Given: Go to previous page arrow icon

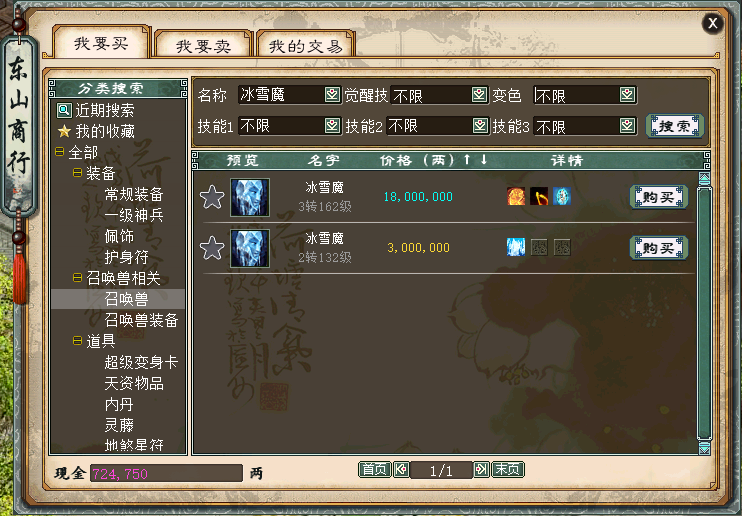Looking at the screenshot, I should coord(401,470).
